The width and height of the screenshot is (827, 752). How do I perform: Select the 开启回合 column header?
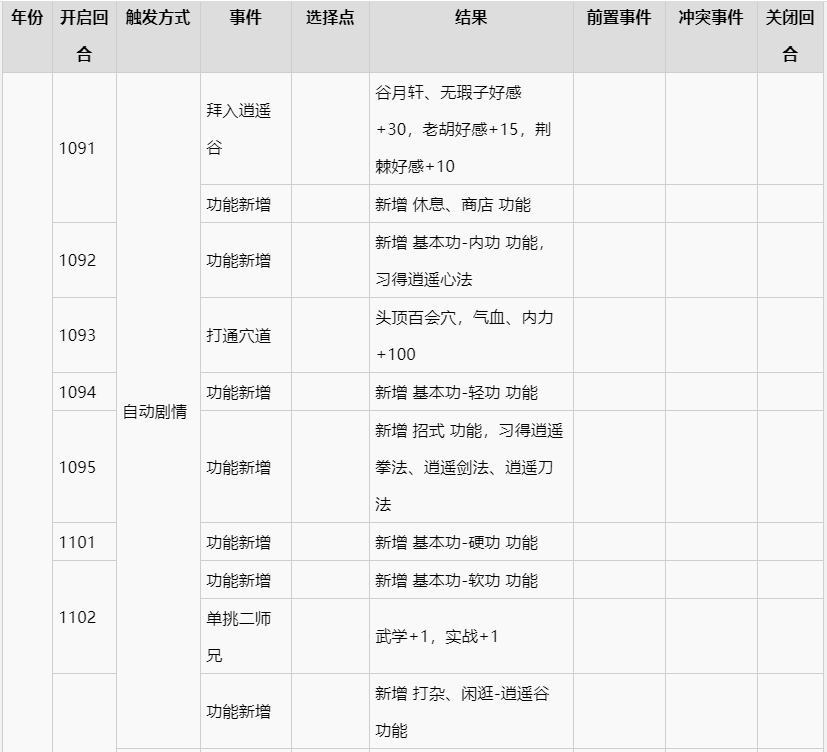pos(84,36)
